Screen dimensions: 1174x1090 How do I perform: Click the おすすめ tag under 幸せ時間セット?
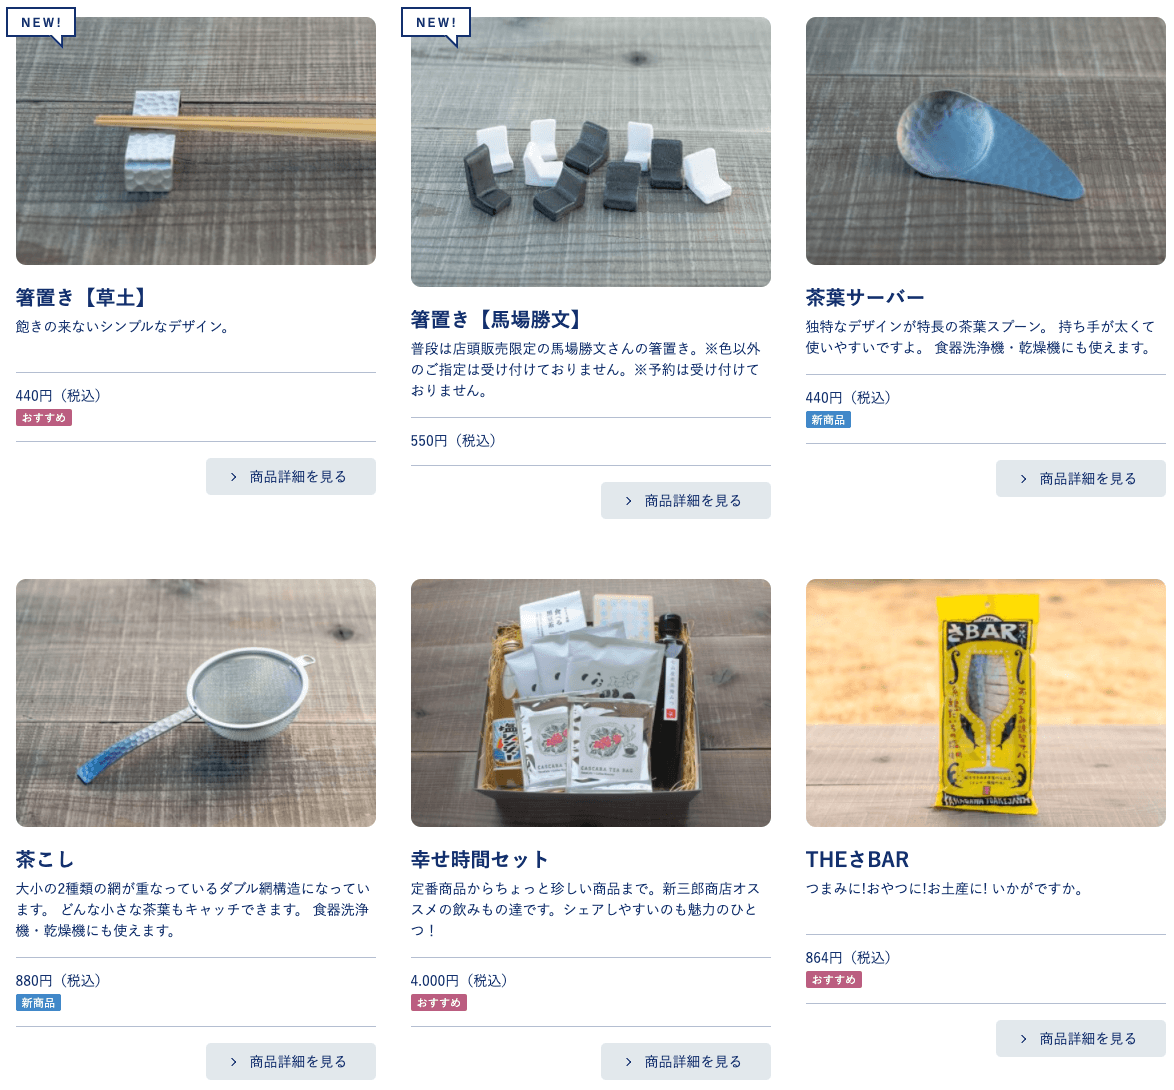click(439, 1002)
